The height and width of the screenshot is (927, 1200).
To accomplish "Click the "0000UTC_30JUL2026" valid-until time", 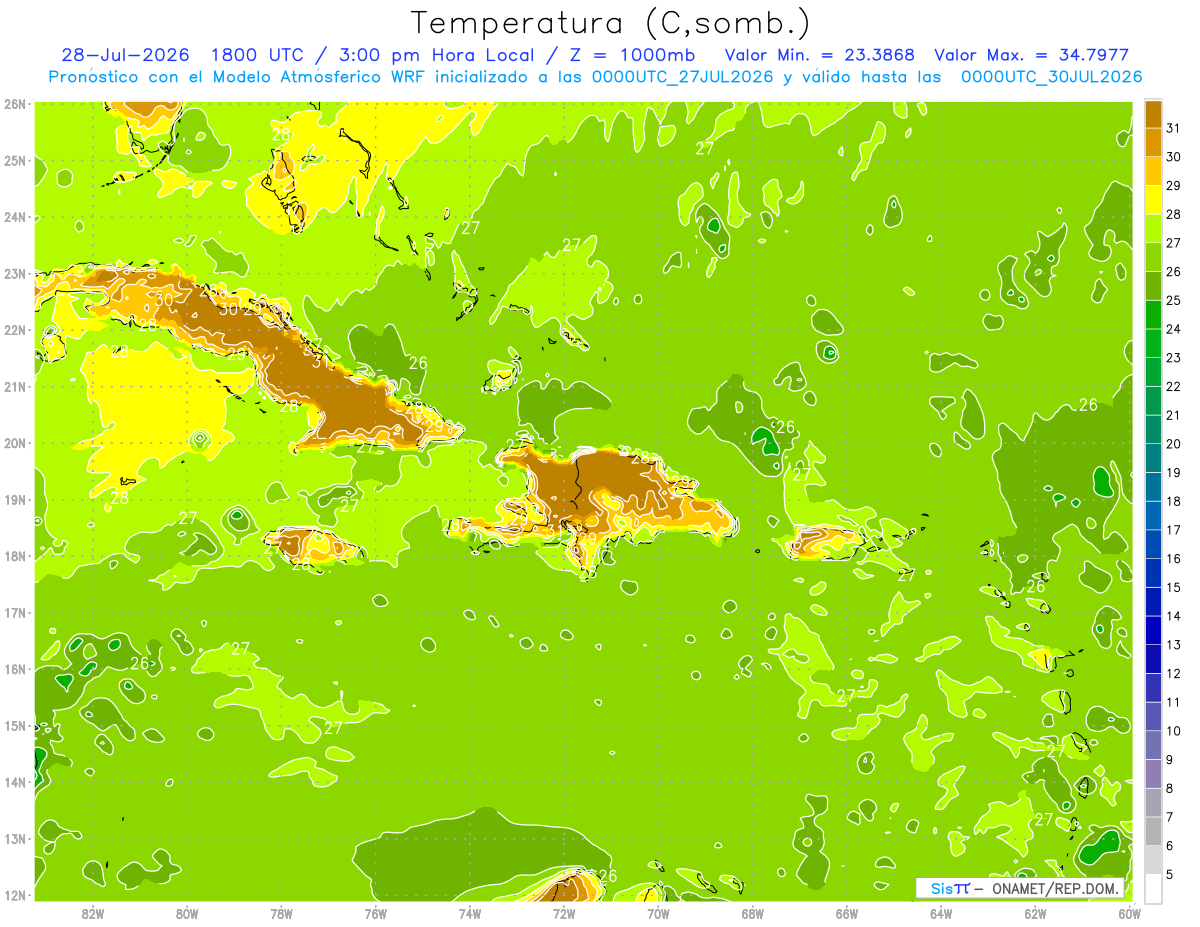I will click(x=1051, y=77).
